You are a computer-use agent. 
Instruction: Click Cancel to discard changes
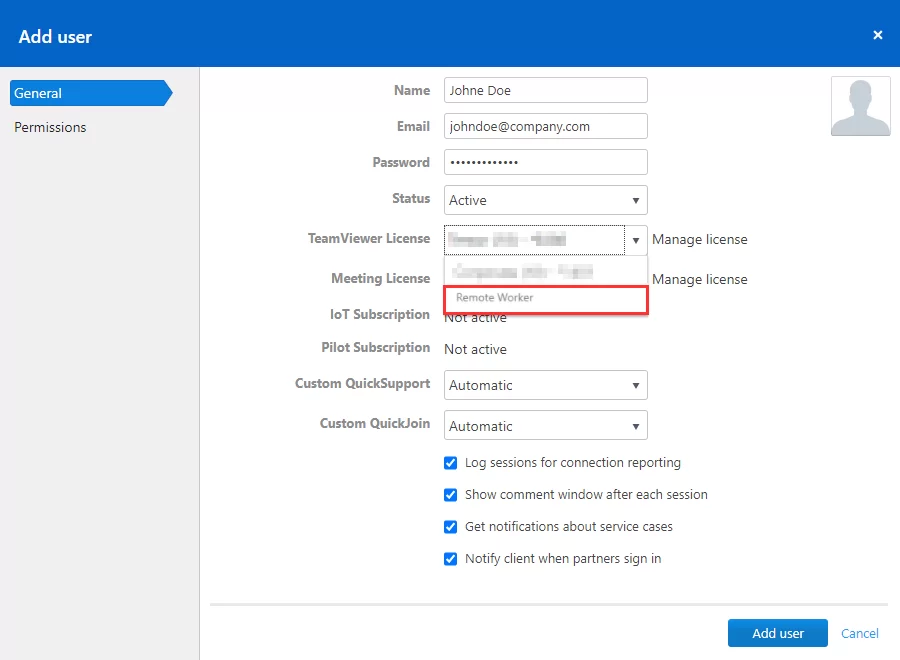tap(858, 633)
